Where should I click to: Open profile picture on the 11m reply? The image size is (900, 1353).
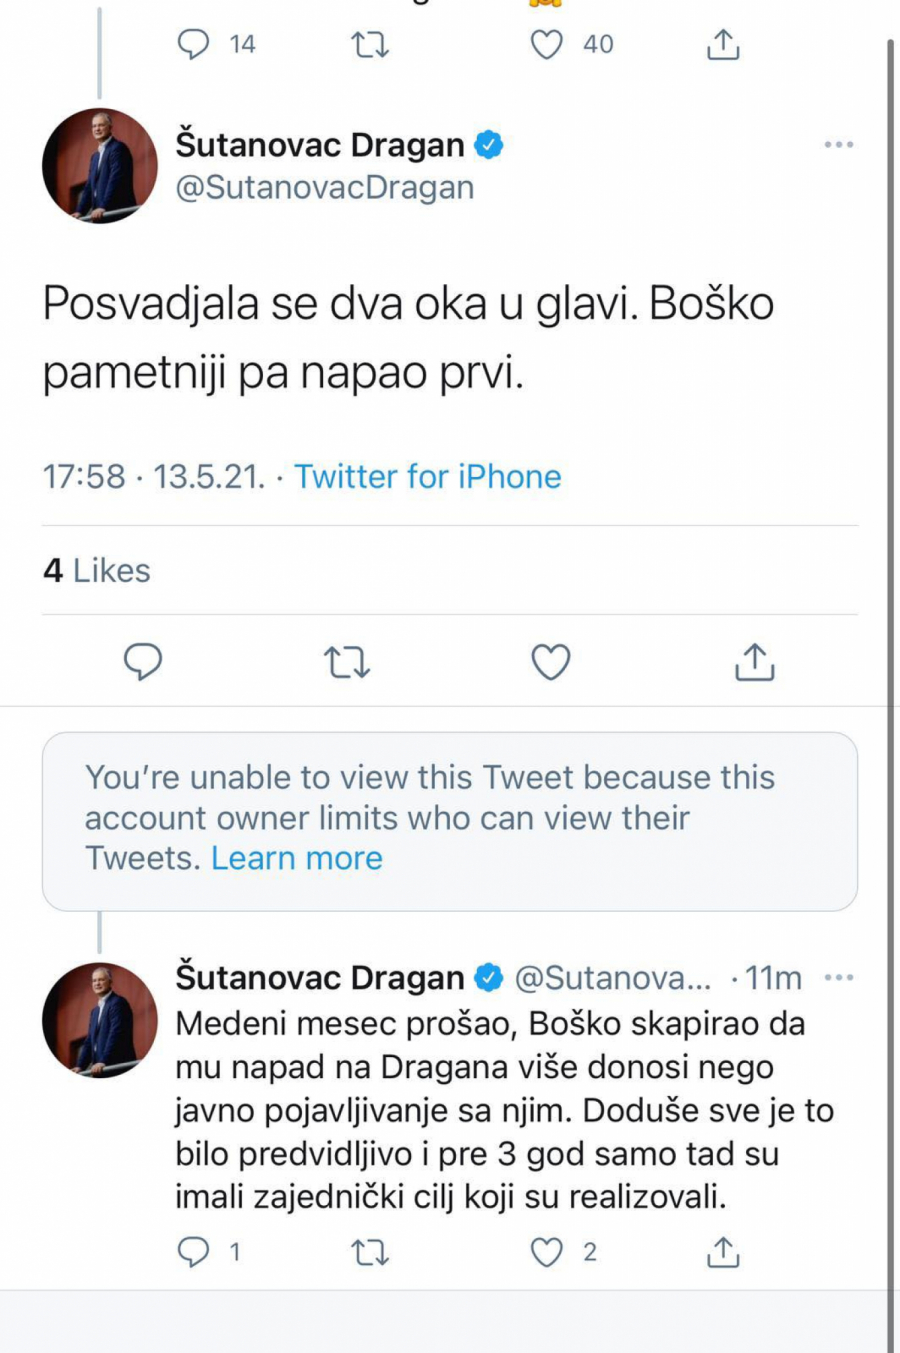pos(99,1020)
